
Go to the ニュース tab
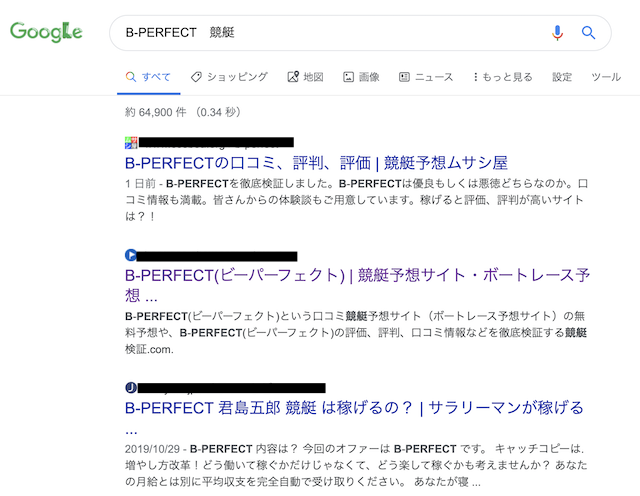click(x=426, y=77)
